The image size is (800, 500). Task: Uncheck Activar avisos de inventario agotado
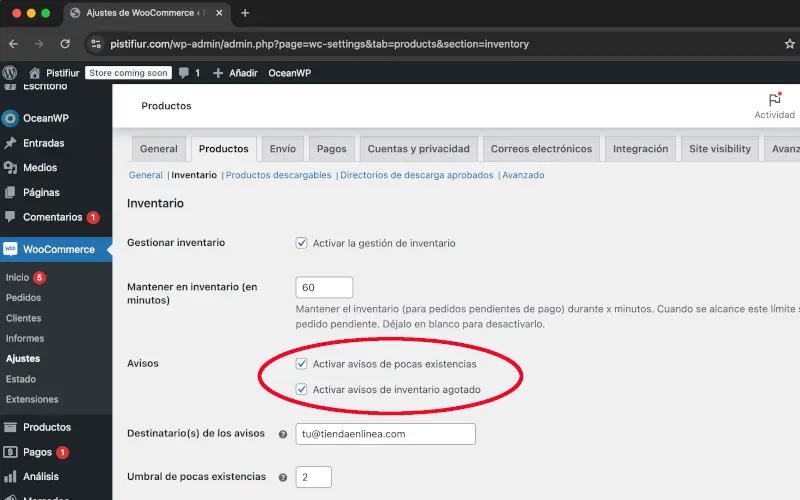tap(302, 389)
